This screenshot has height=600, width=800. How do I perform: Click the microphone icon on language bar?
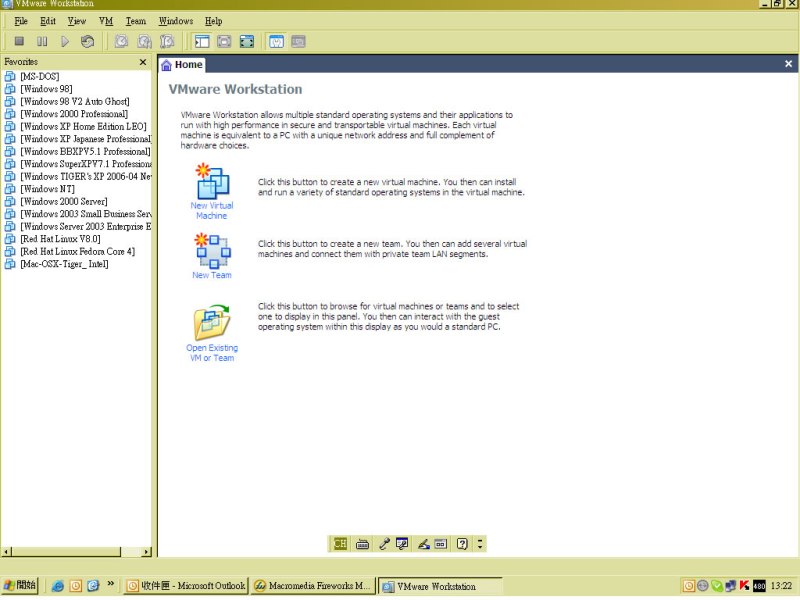pyautogui.click(x=384, y=544)
